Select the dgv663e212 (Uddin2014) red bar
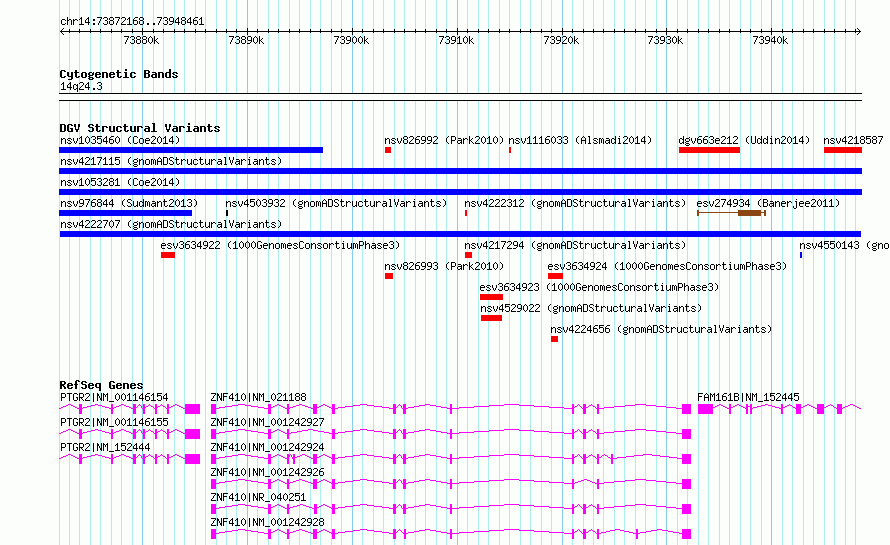The width and height of the screenshot is (890, 545). click(710, 150)
